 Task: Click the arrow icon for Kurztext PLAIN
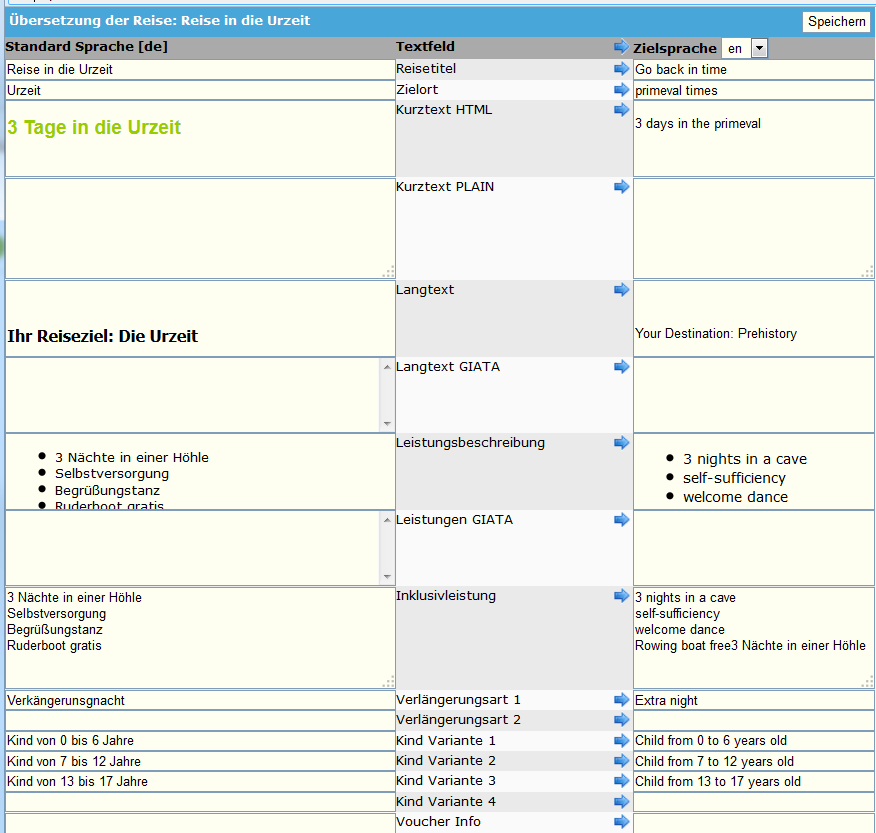621,187
